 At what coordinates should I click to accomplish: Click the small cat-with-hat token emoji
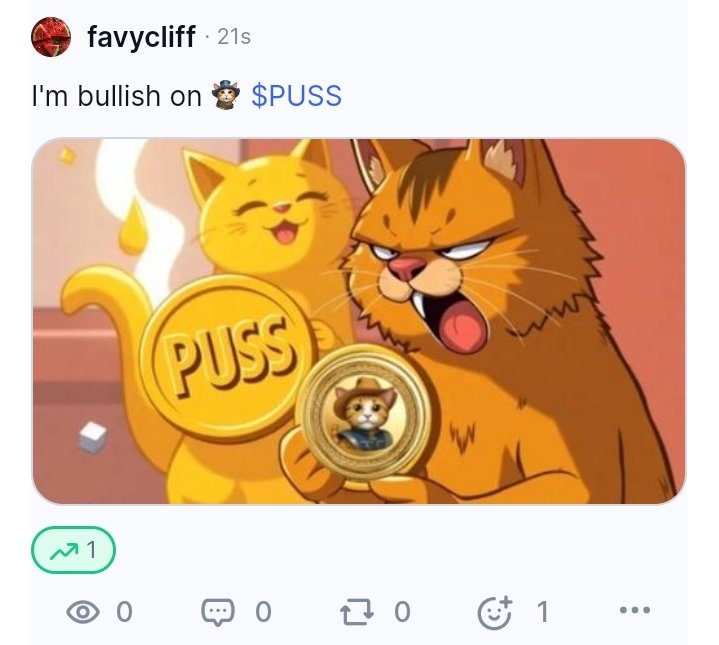(226, 95)
